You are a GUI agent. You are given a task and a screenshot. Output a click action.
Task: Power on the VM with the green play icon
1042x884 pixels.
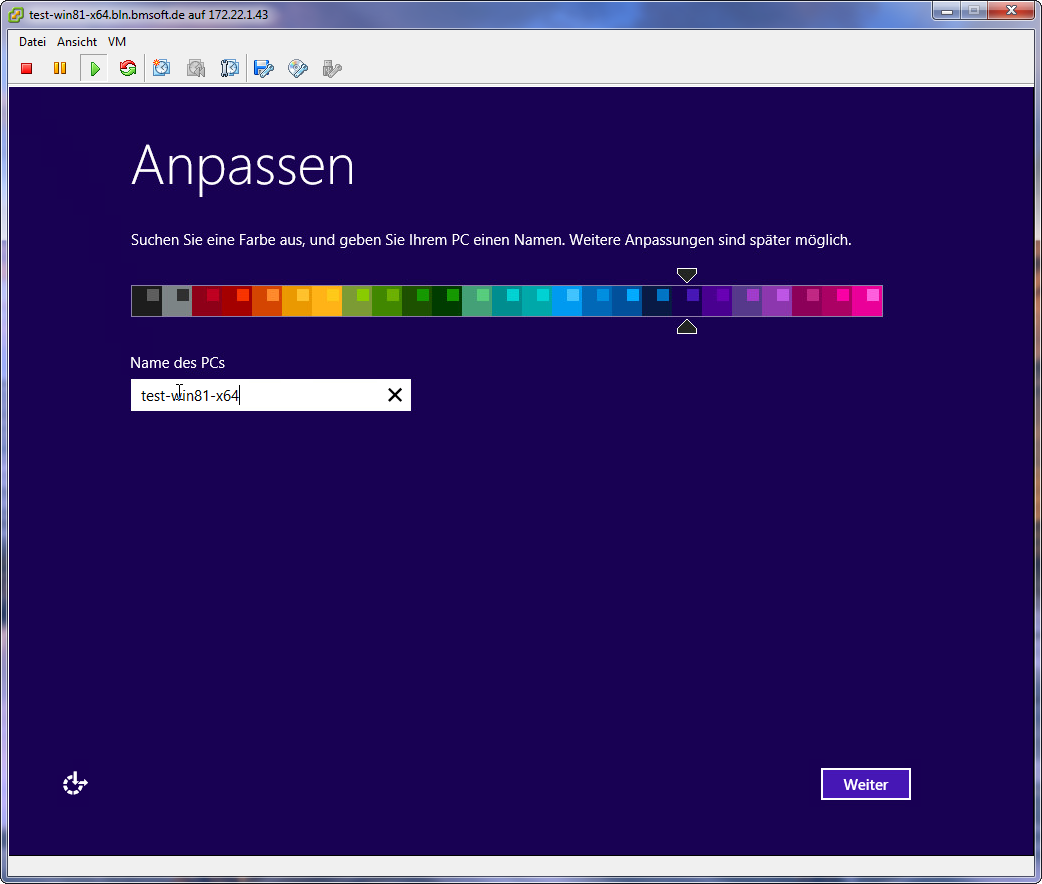tap(94, 68)
